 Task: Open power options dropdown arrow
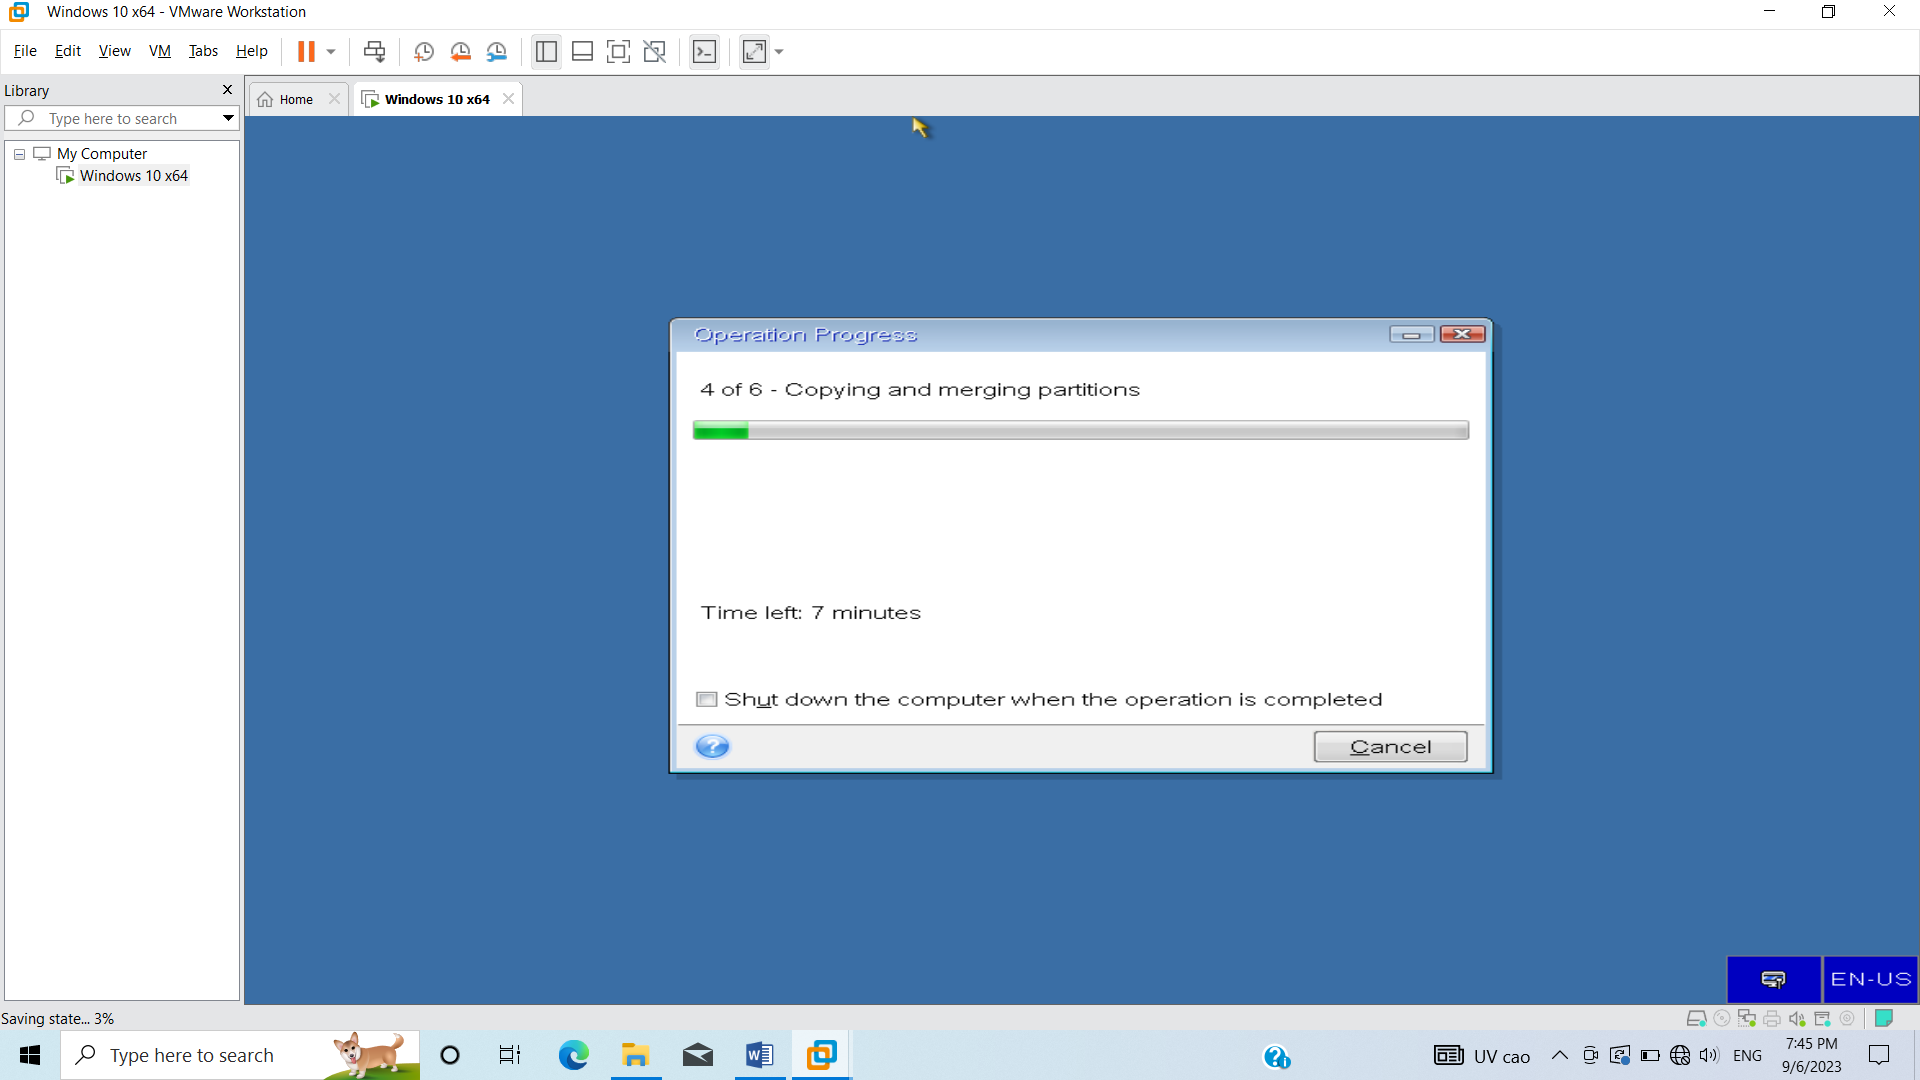[331, 51]
